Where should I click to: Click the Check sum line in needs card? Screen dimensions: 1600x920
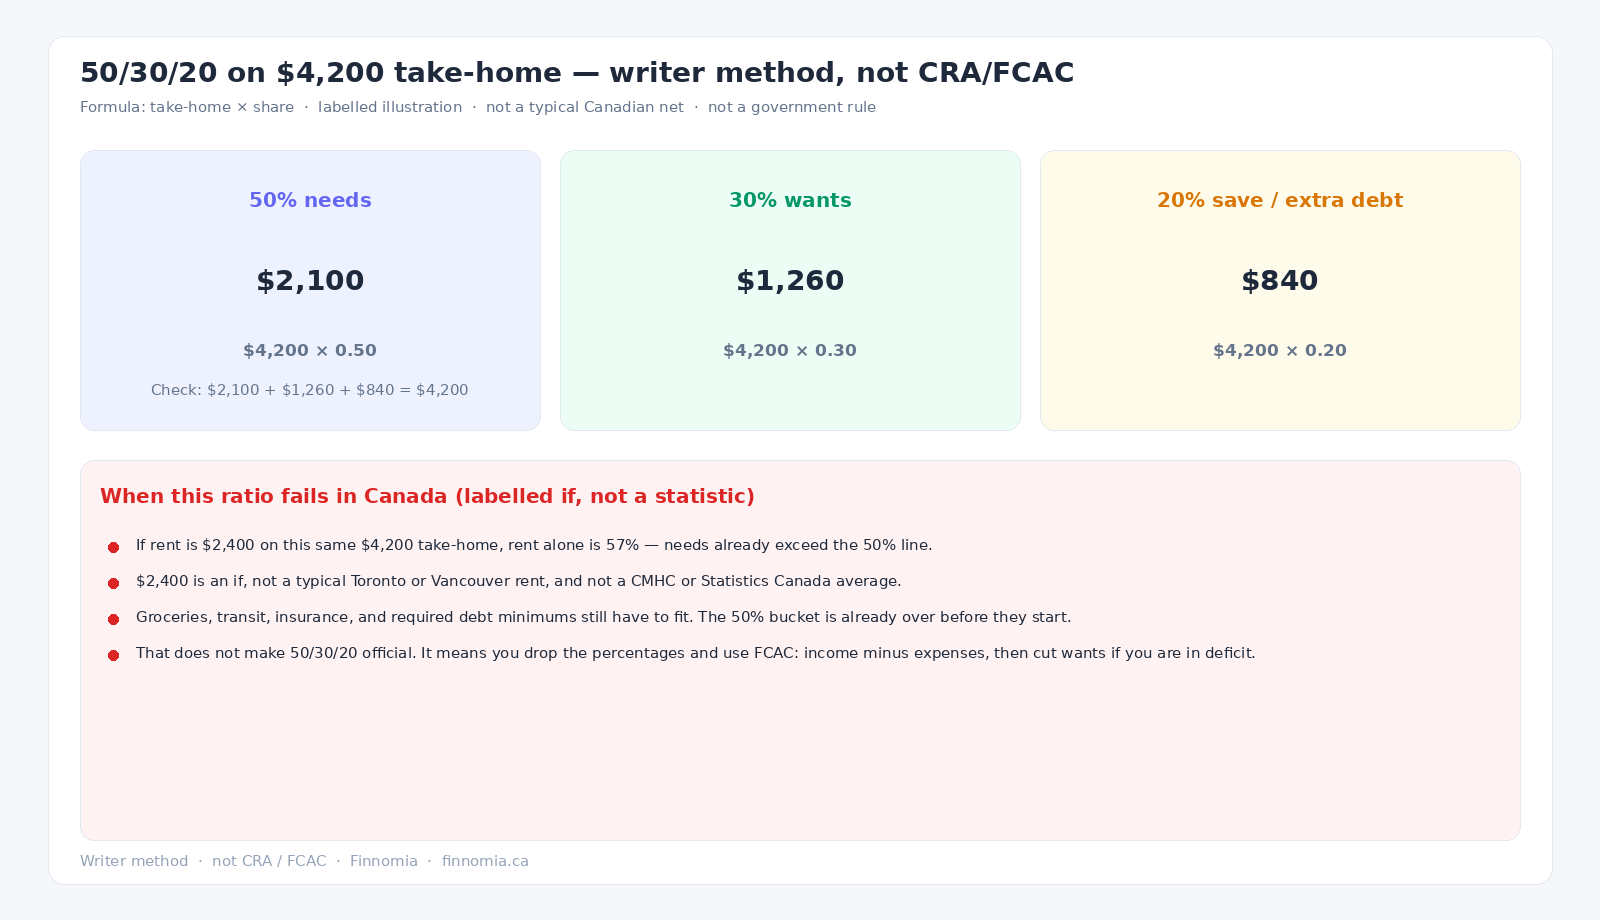click(x=310, y=390)
